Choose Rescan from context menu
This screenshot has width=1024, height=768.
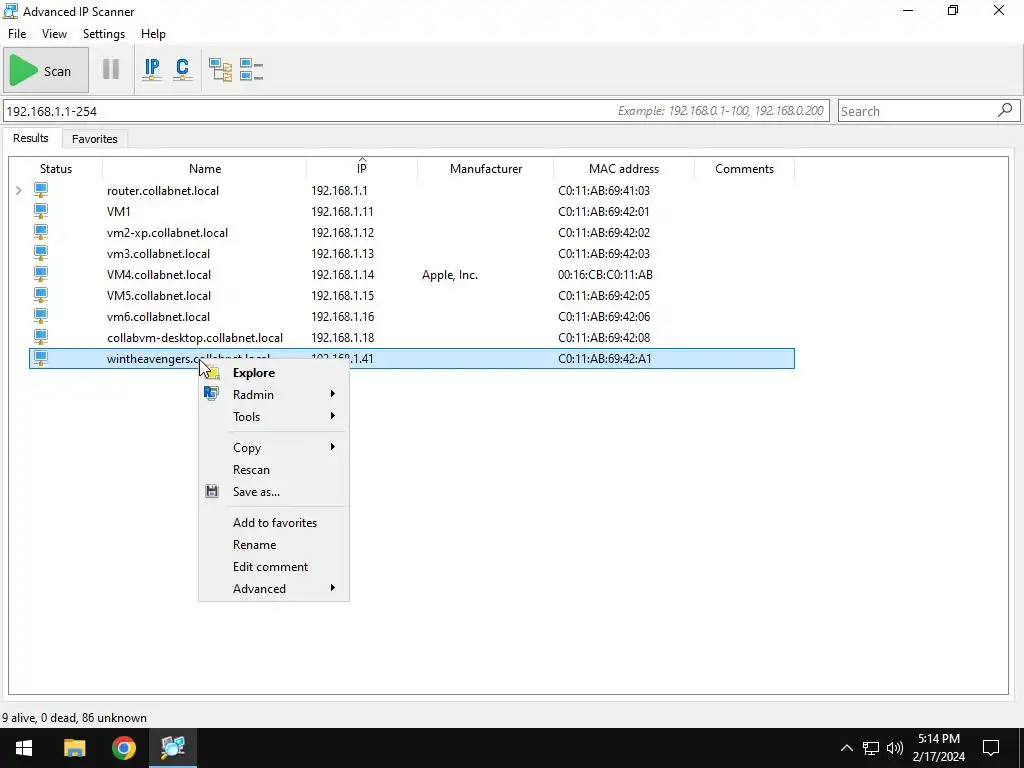coord(274,470)
